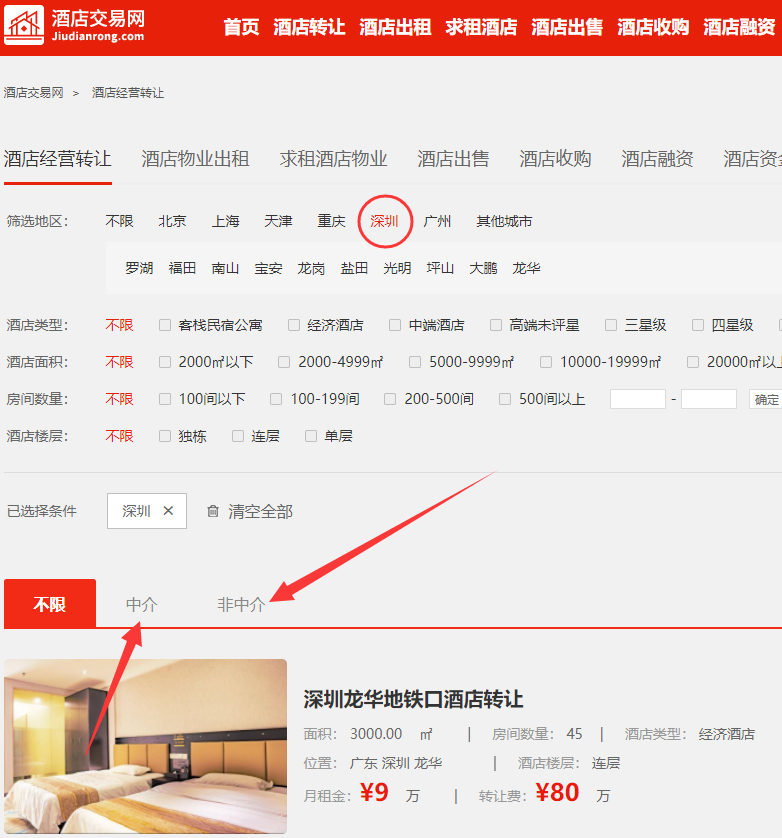Screen dimensions: 782x838
Task: Open 酒店融资 in the red header
Action: [739, 27]
